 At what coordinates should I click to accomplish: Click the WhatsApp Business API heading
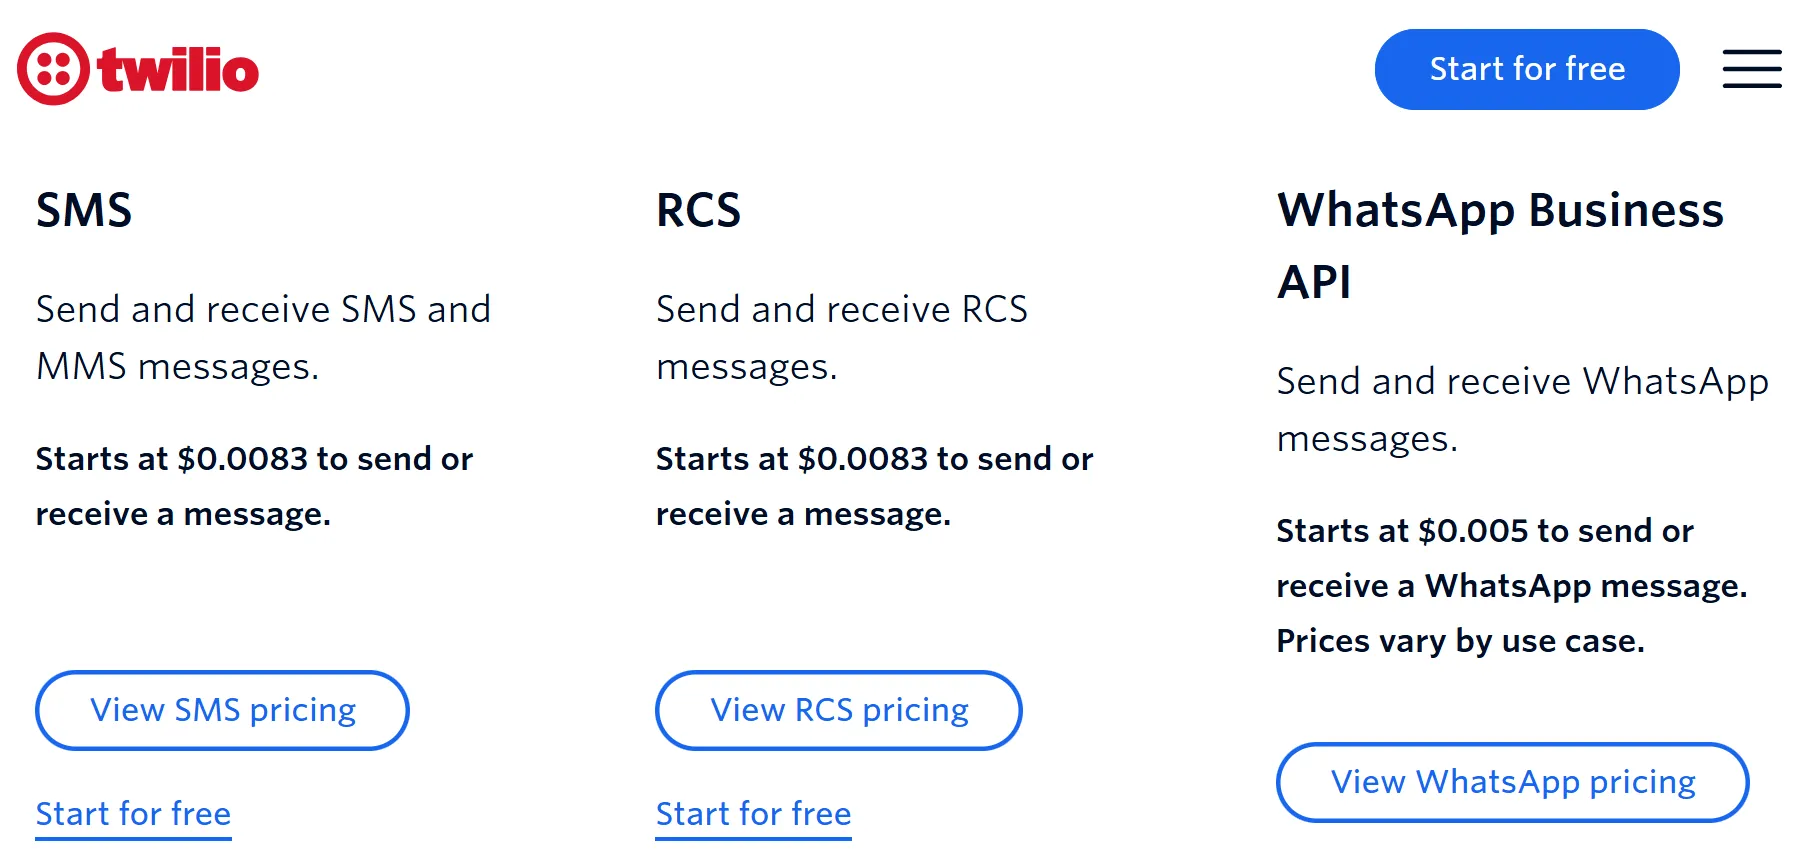tap(1500, 245)
